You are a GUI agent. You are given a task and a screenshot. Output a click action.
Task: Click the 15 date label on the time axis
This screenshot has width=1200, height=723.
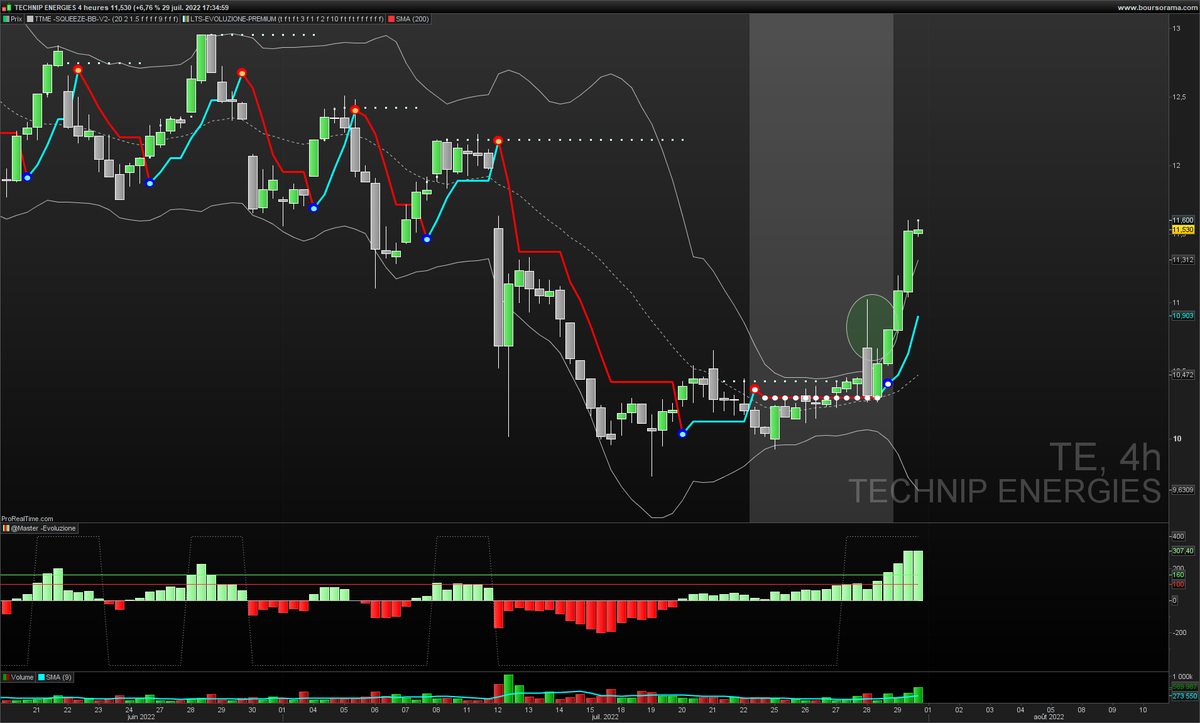pyautogui.click(x=589, y=709)
